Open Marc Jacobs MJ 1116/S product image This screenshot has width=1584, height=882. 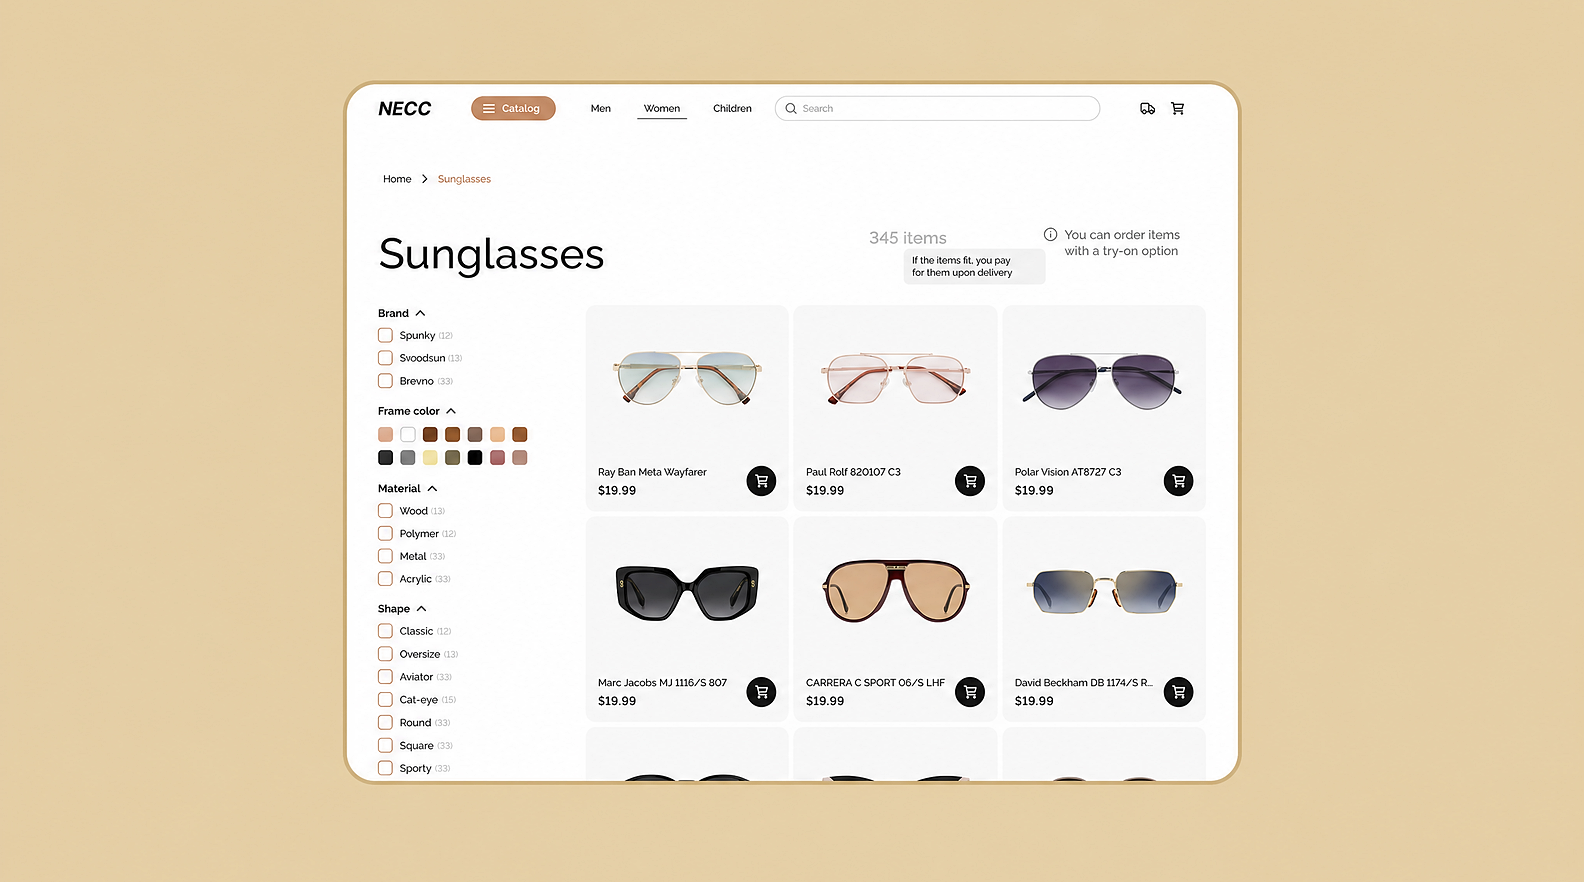click(688, 592)
